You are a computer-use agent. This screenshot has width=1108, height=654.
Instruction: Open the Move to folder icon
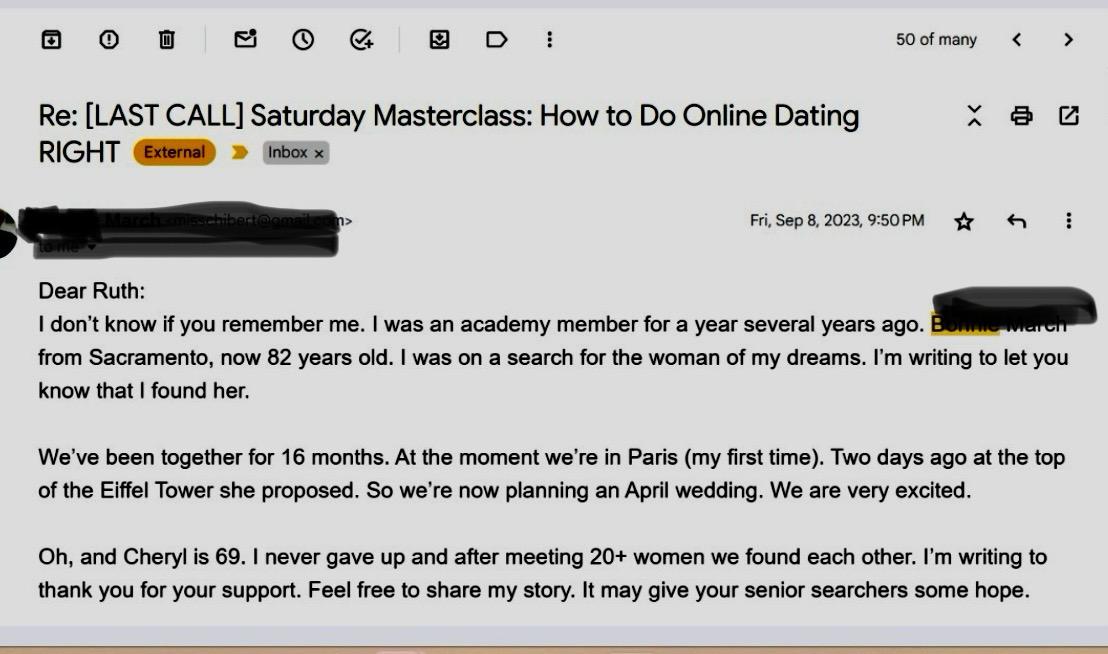(x=439, y=39)
